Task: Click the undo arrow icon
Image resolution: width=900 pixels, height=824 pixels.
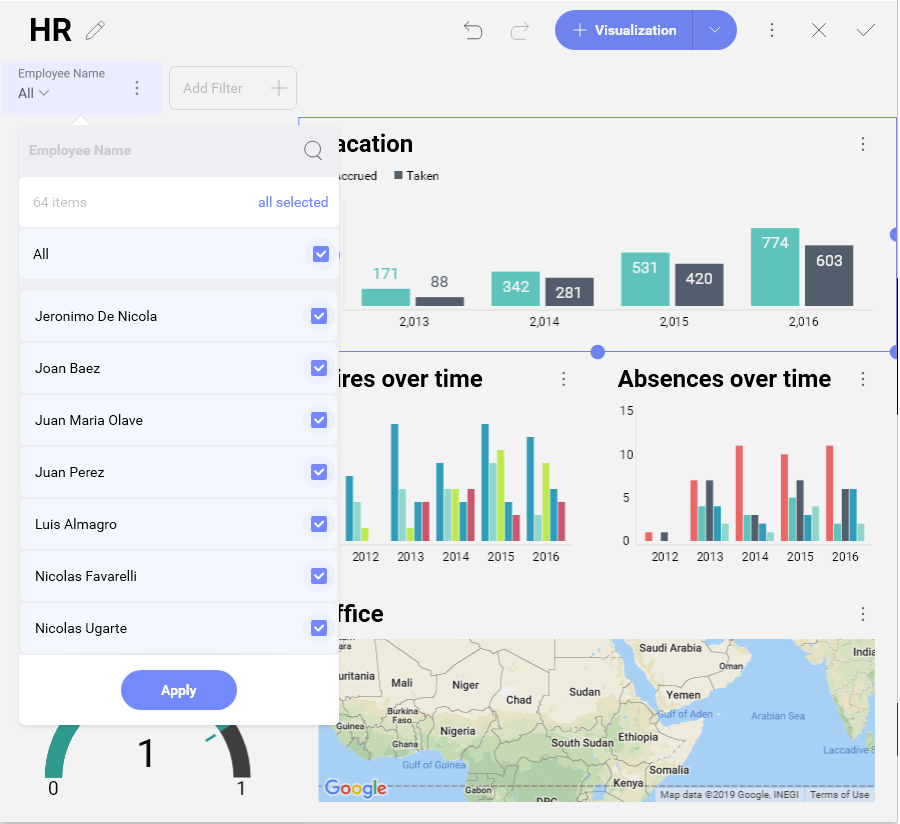Action: pyautogui.click(x=473, y=31)
